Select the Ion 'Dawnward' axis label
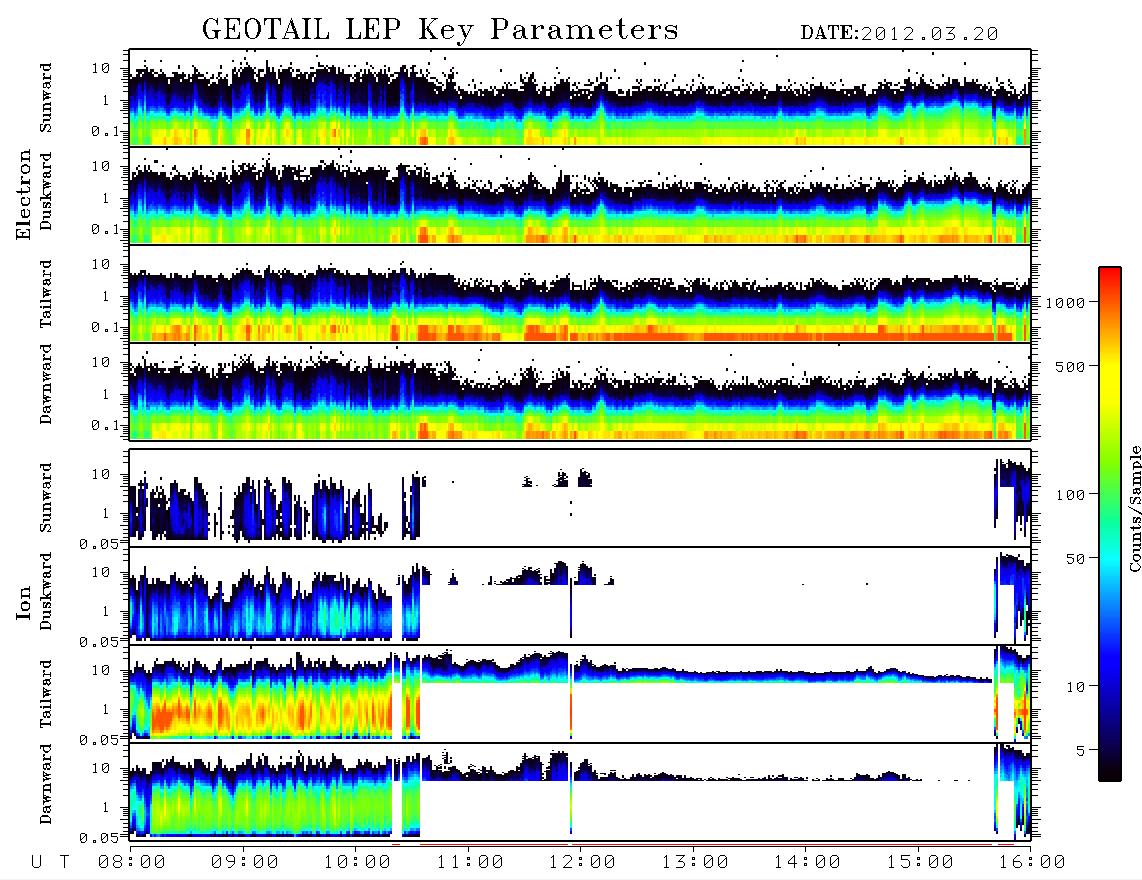 [46, 784]
